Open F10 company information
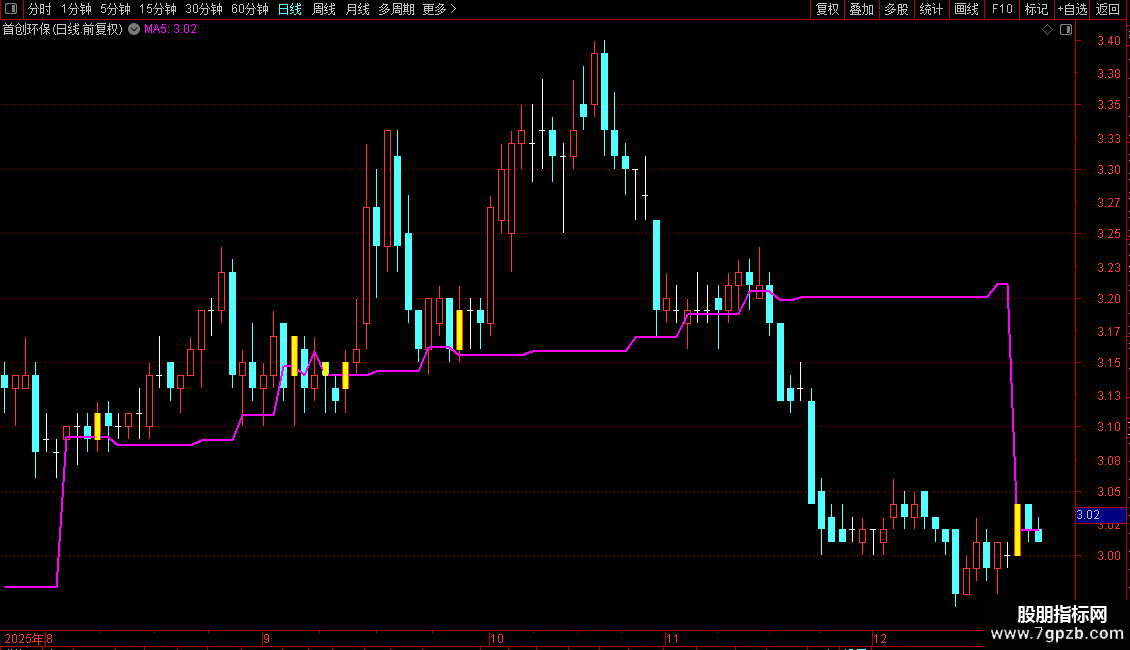1130x650 pixels. pos(1002,9)
